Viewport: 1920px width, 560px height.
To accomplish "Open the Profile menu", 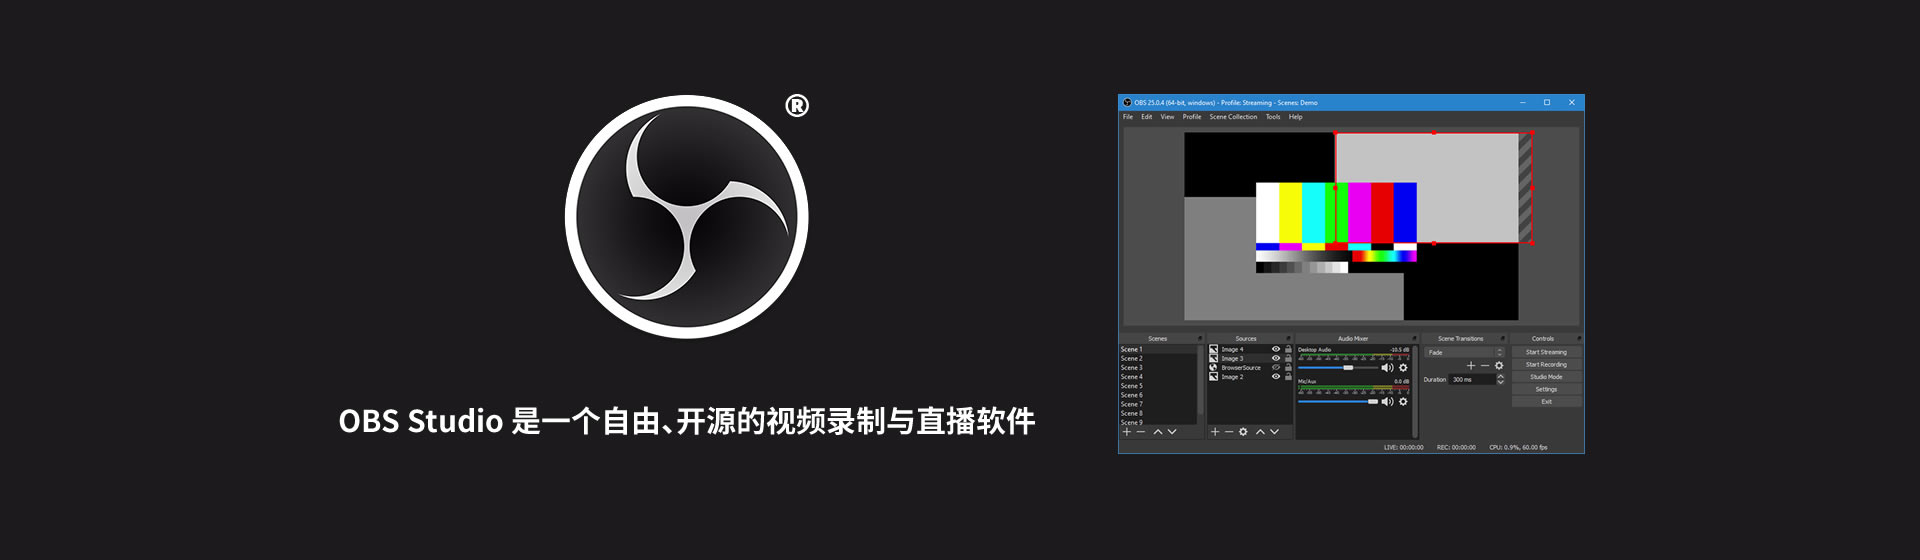I will click(1192, 117).
